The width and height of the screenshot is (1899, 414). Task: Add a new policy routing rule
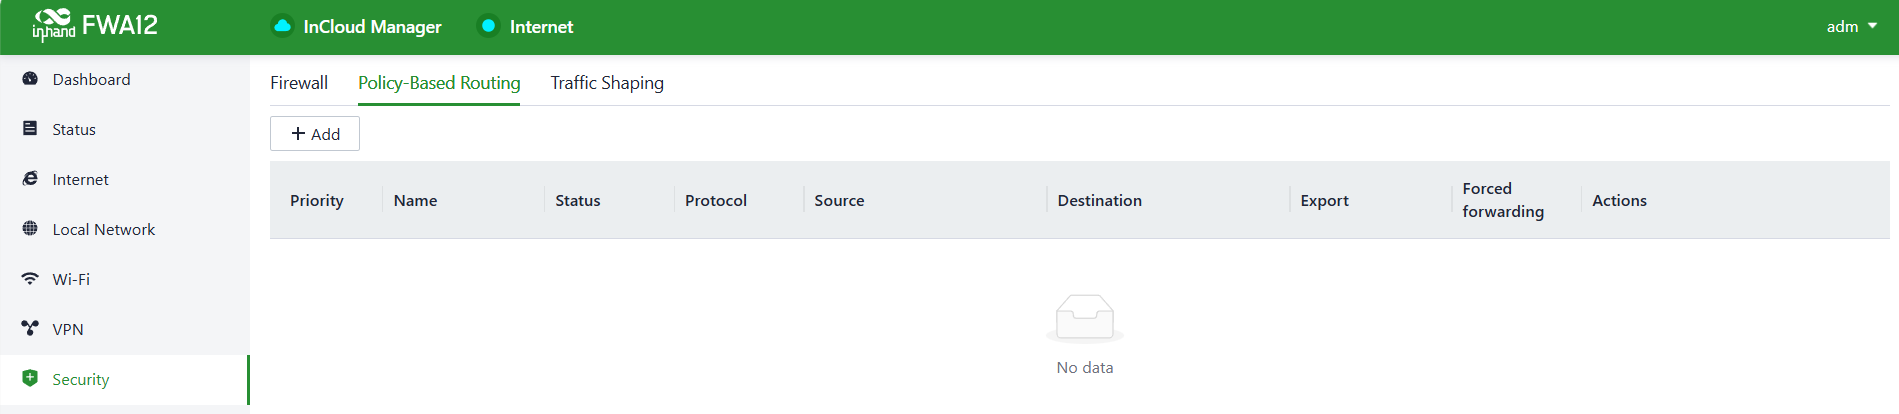315,134
